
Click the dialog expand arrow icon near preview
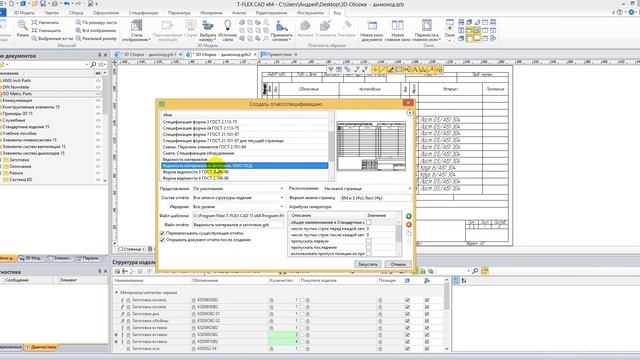409,113
